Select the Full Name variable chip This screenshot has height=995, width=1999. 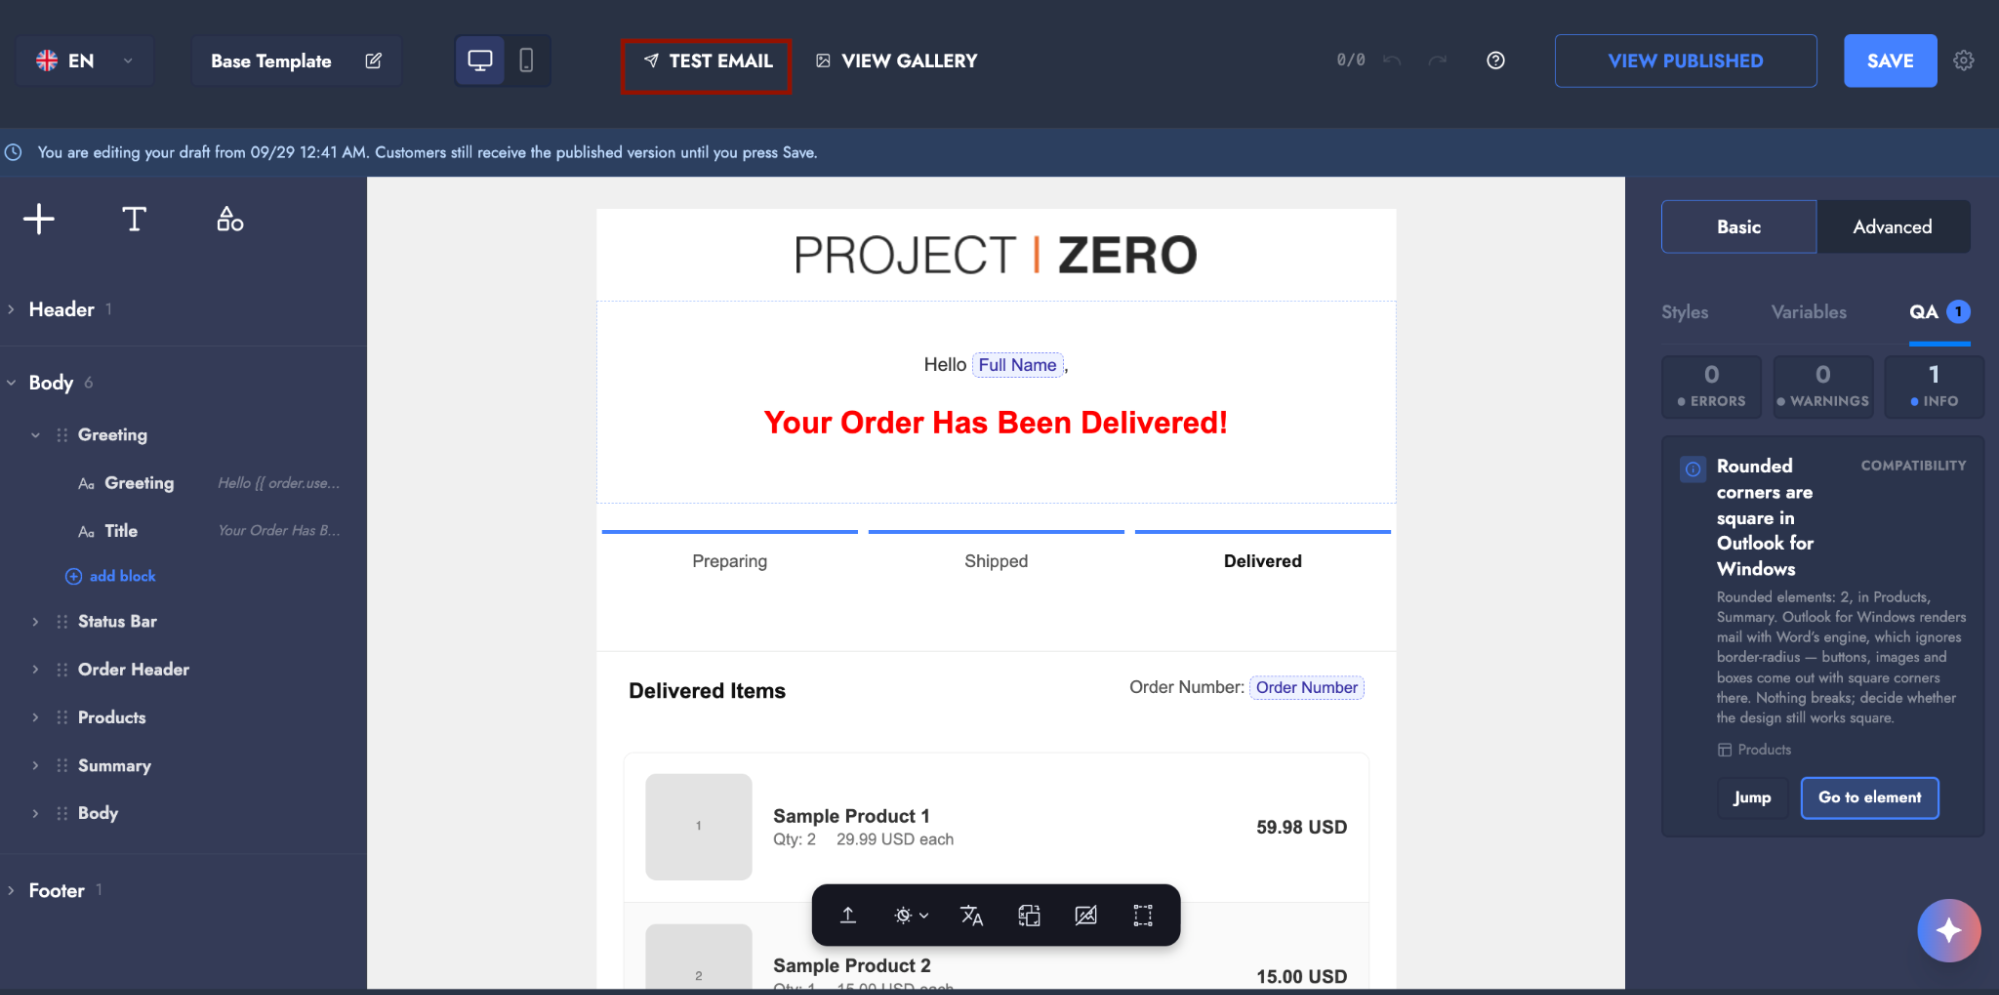pyautogui.click(x=1017, y=366)
